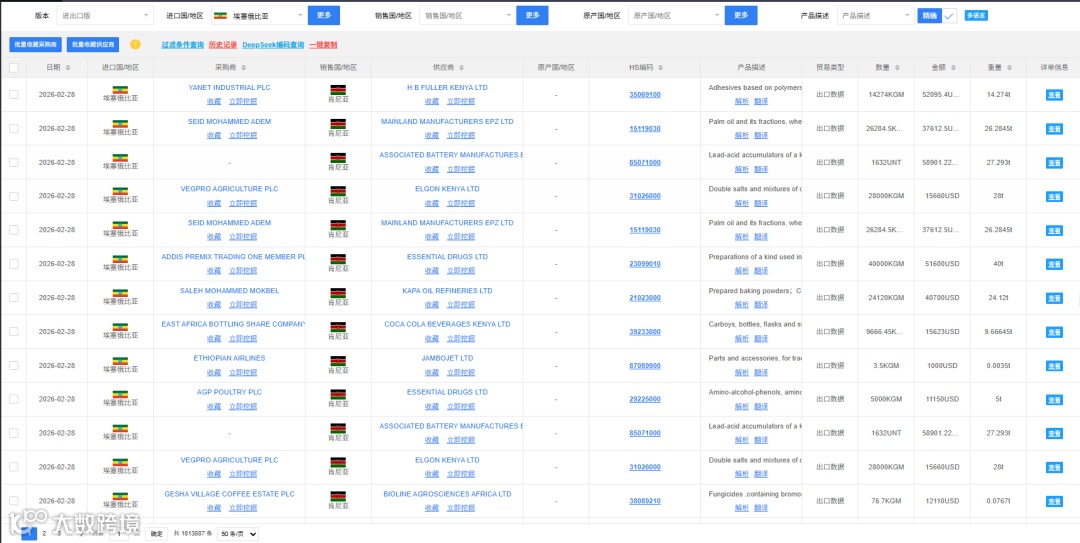This screenshot has width=1080, height=543.
Task: Click 更多 next to 原产国/地区 filter
Action: pos(741,15)
